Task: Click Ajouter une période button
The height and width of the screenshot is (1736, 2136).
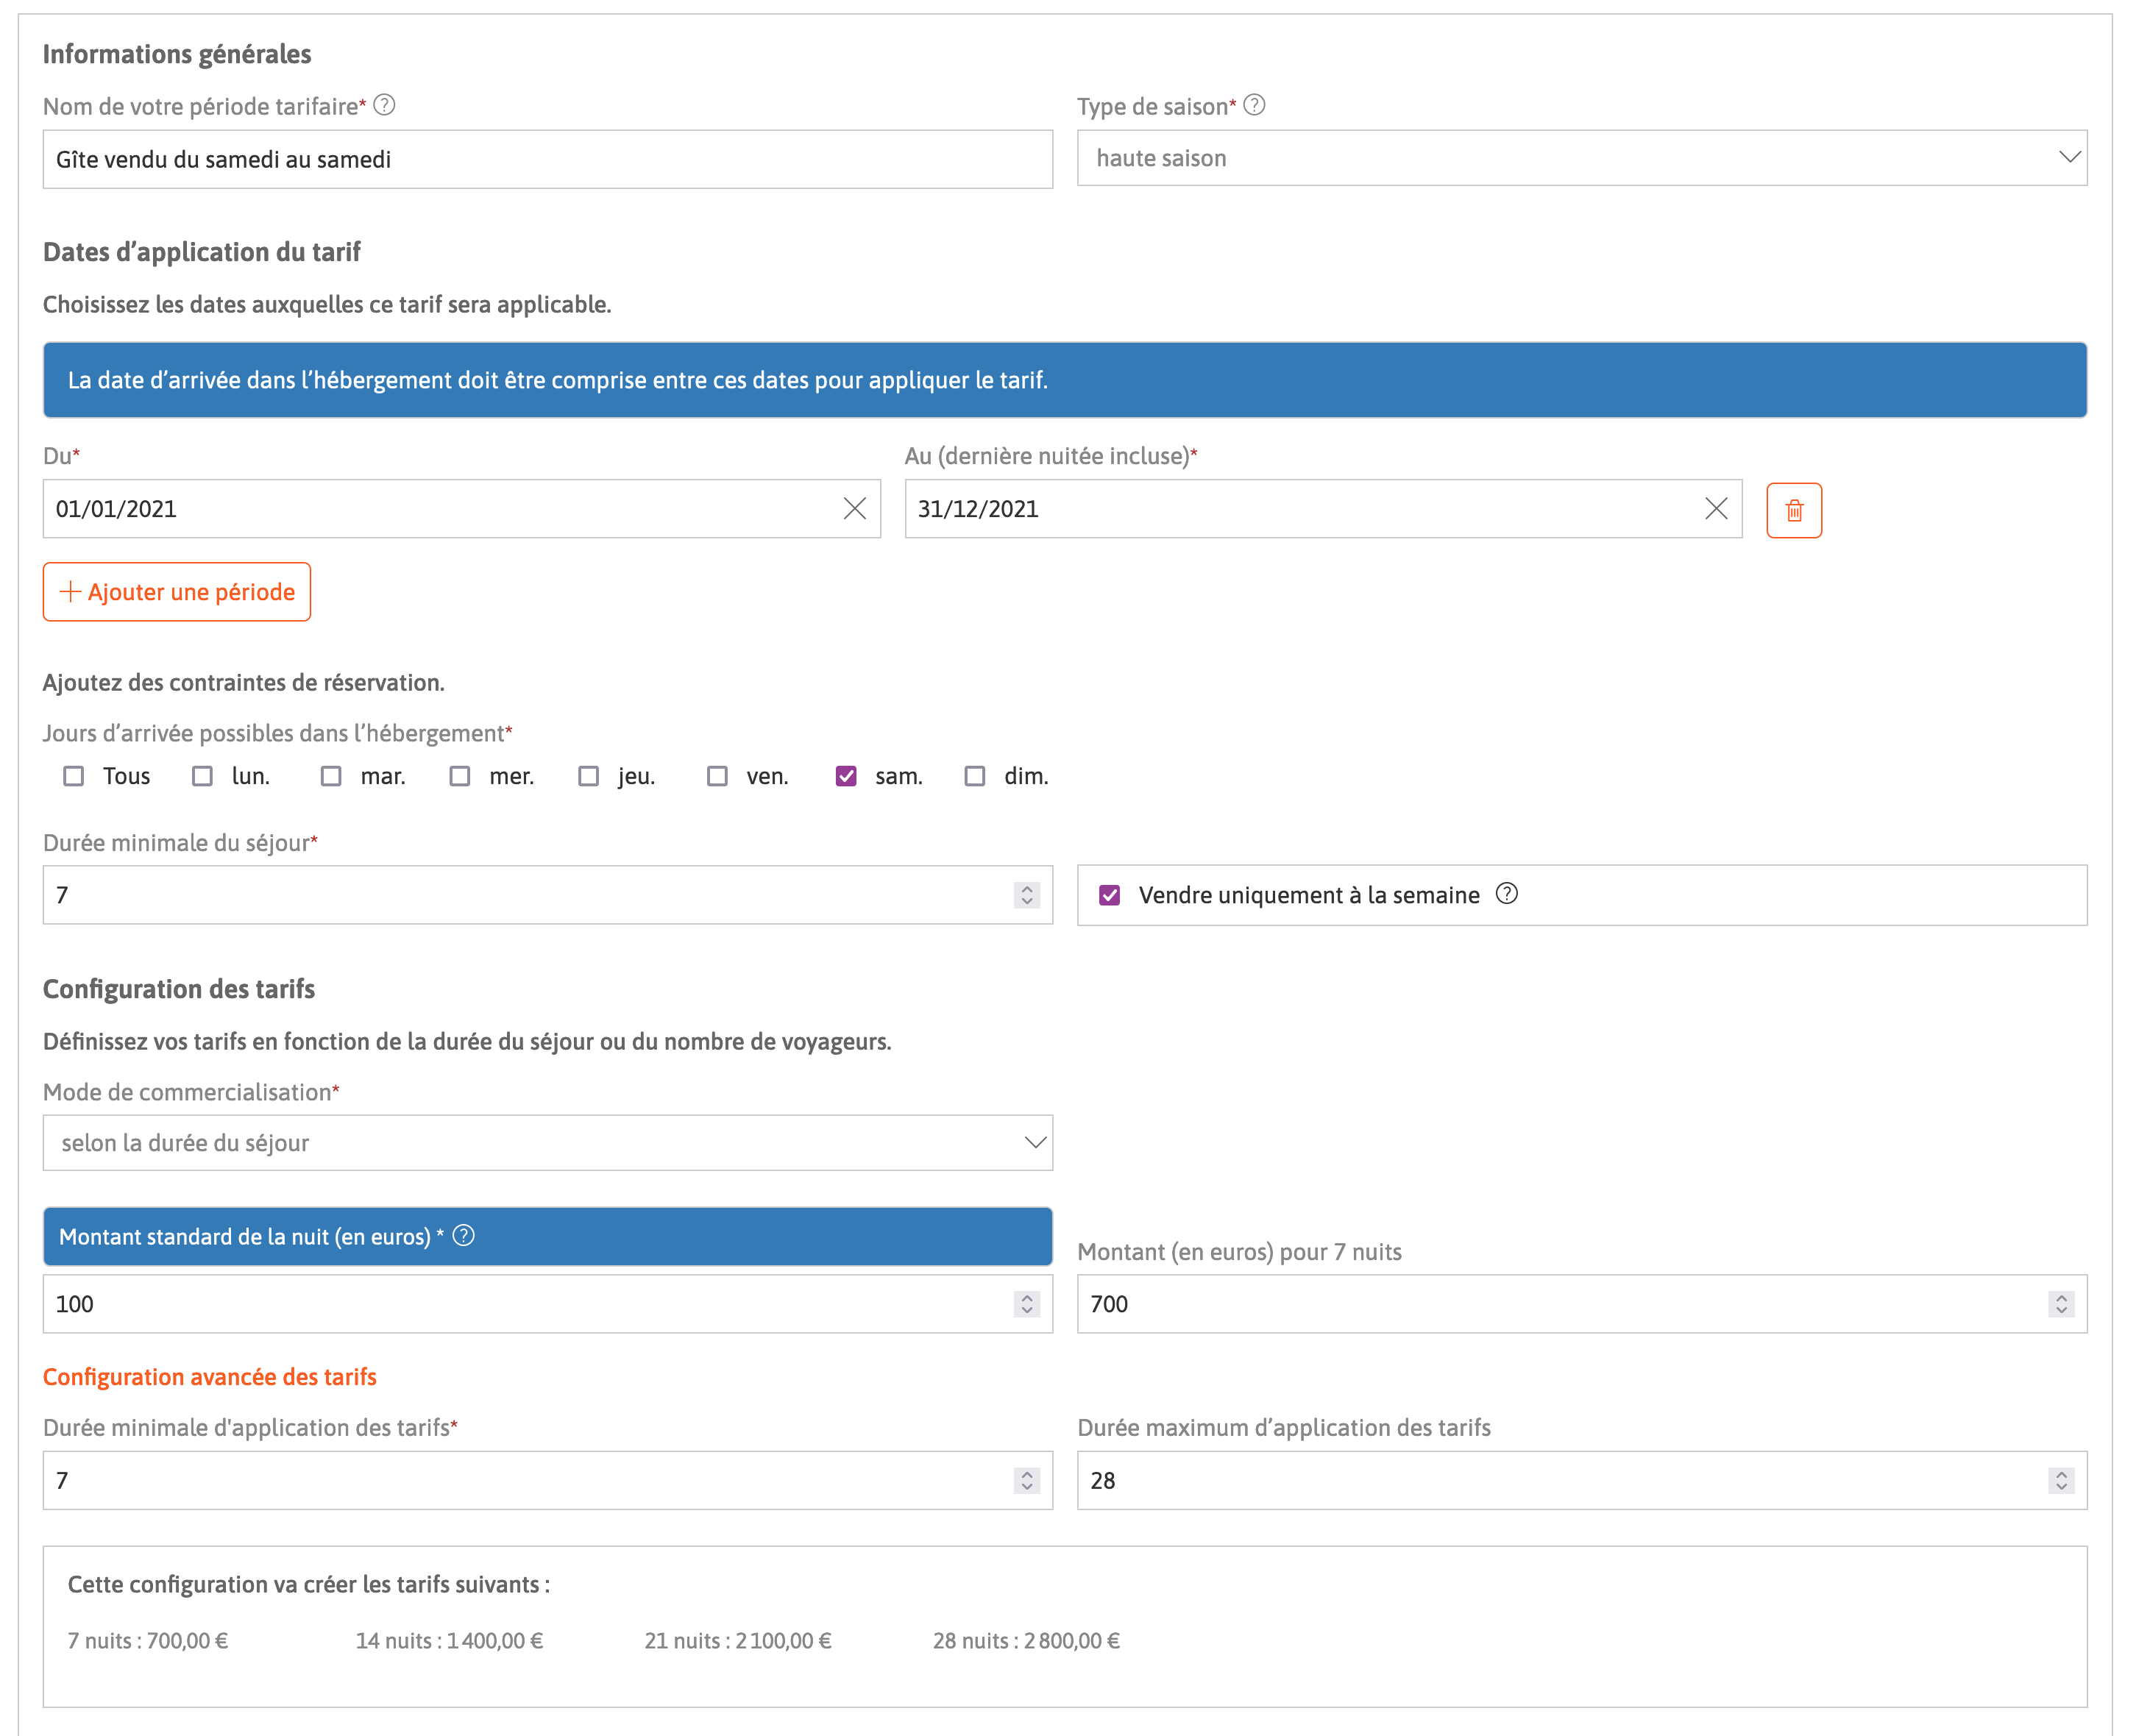Action: coord(177,592)
